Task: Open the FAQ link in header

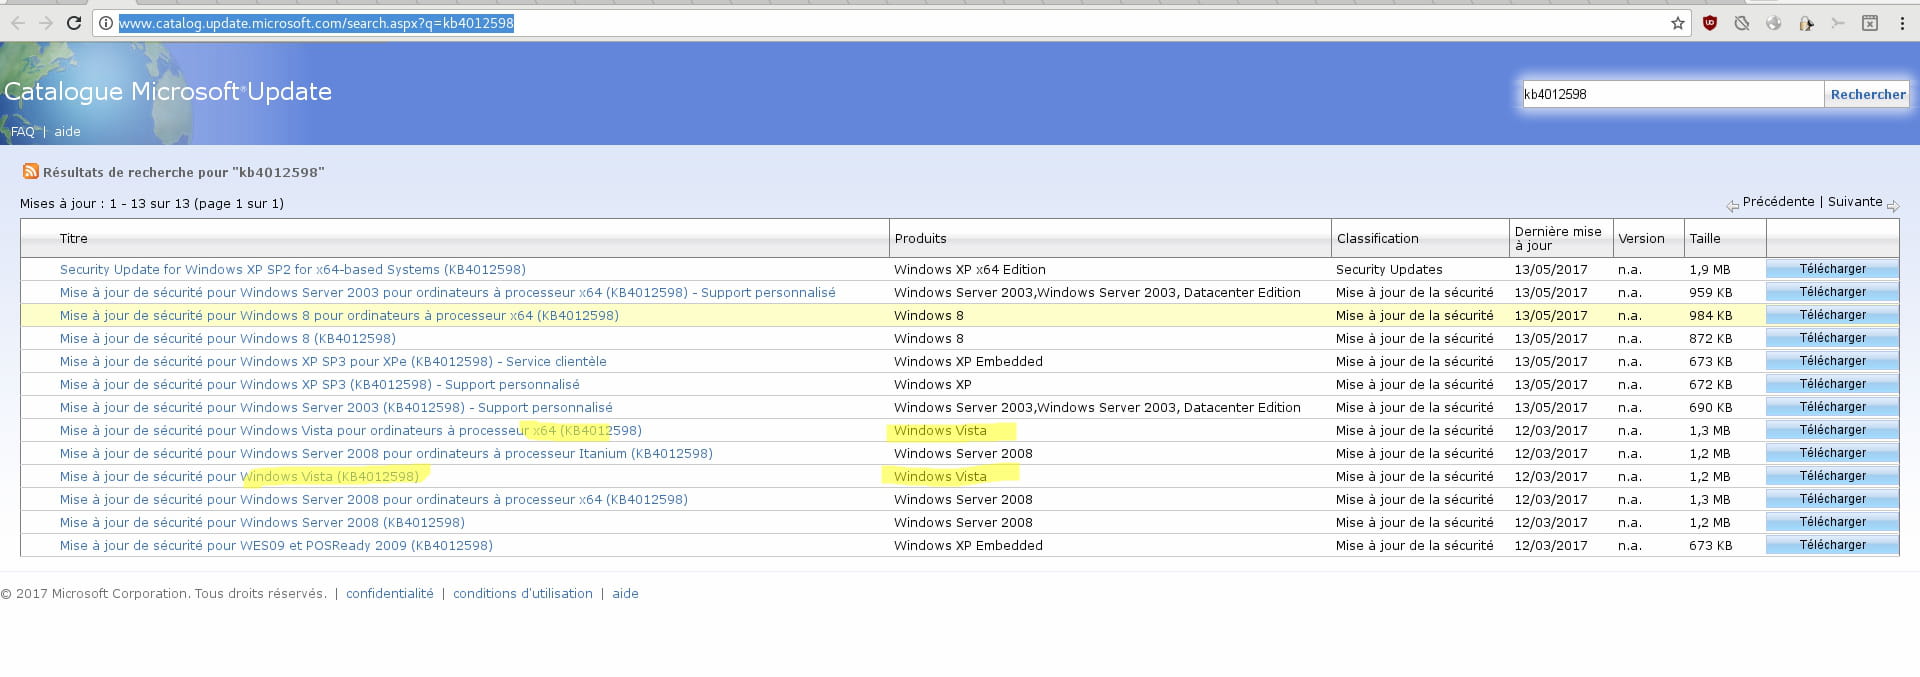Action: pos(23,131)
